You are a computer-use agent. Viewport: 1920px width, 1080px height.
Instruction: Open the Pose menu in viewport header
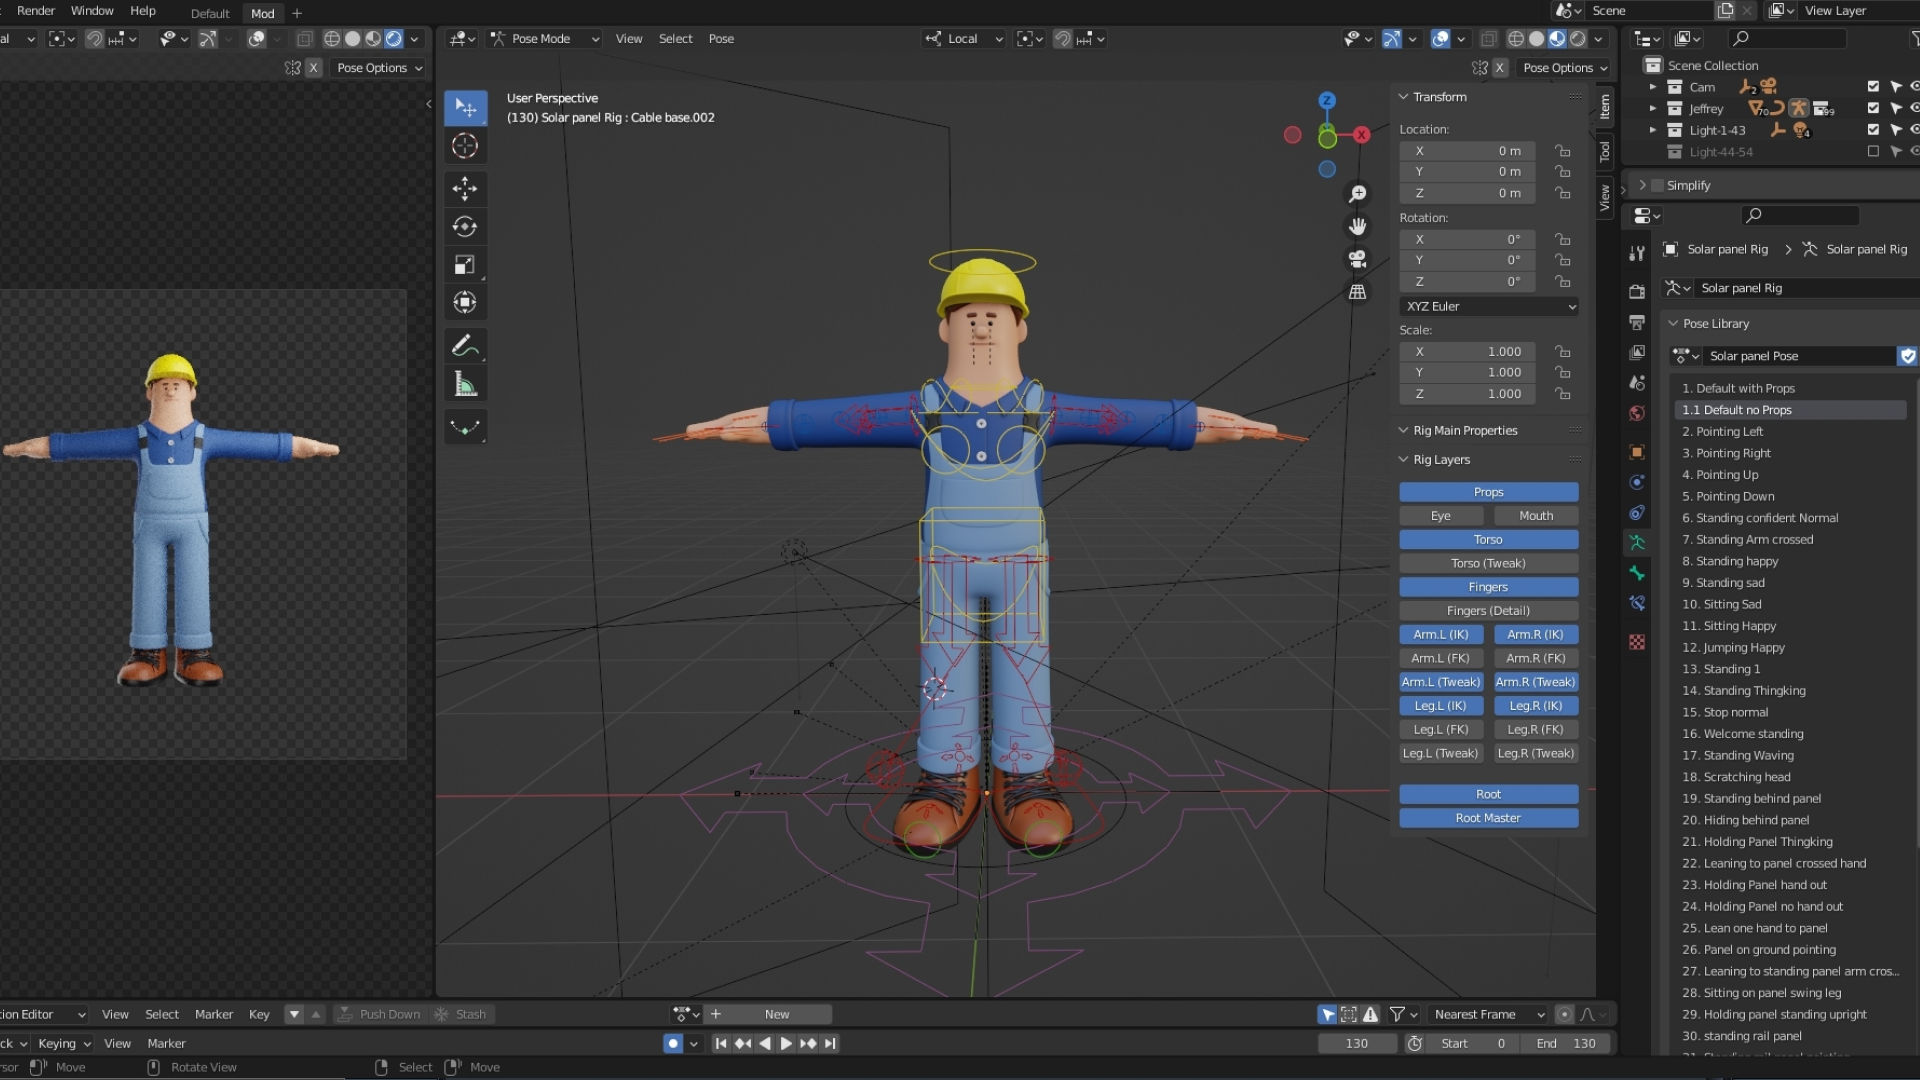tap(721, 39)
